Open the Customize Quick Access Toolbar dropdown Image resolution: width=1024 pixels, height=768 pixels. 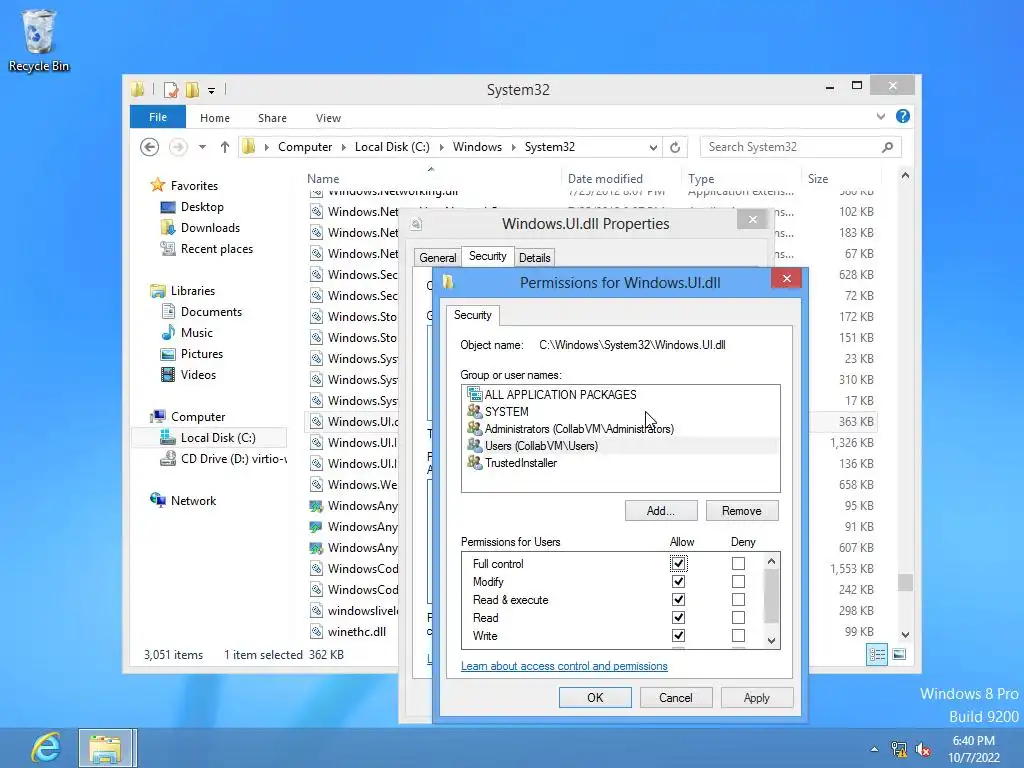point(212,91)
